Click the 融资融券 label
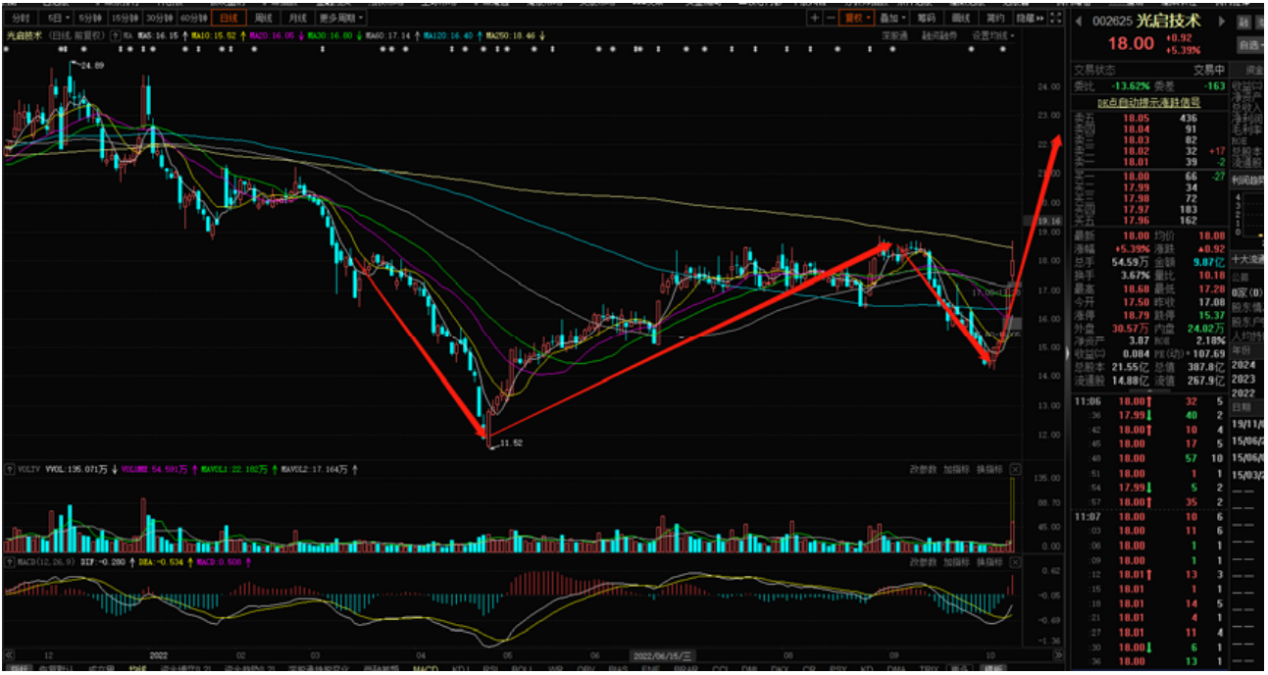 tap(939, 36)
